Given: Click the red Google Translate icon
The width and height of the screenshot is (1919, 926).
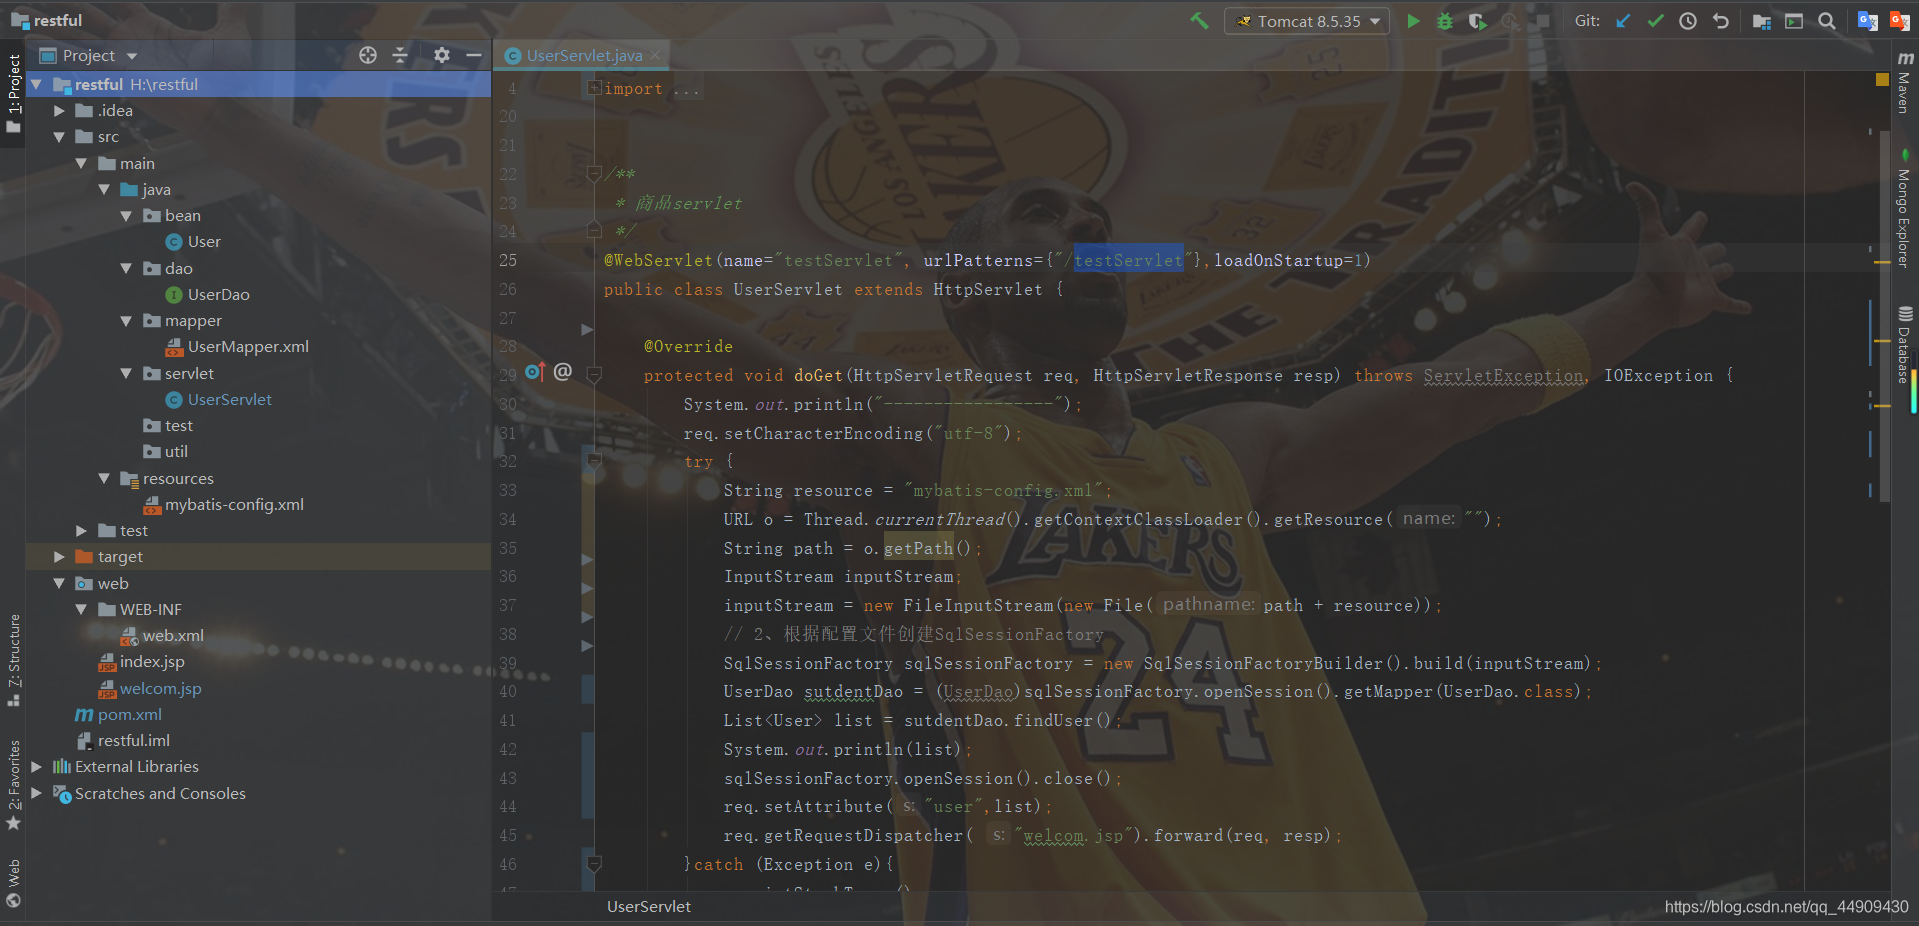Looking at the screenshot, I should (1900, 21).
